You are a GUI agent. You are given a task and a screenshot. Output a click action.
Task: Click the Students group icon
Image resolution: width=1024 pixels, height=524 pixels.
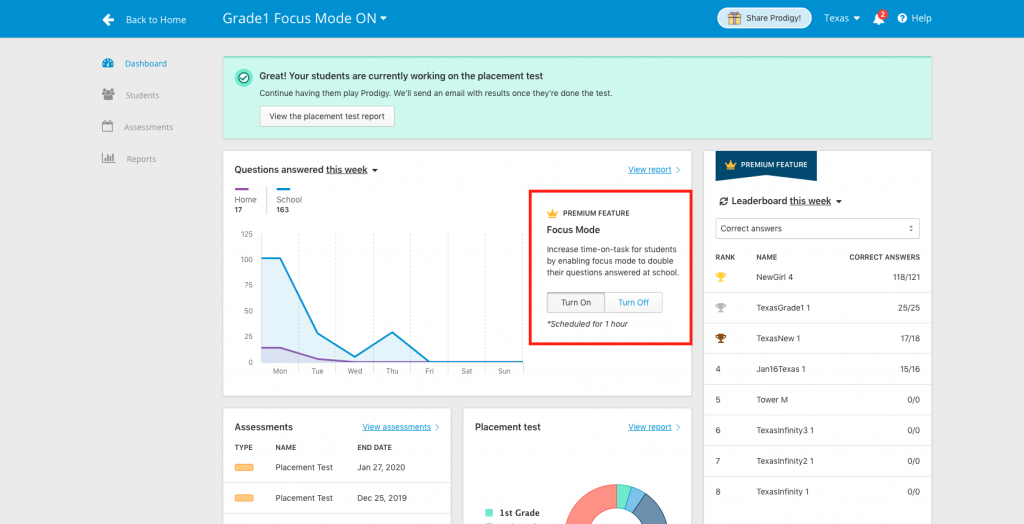[x=108, y=95]
